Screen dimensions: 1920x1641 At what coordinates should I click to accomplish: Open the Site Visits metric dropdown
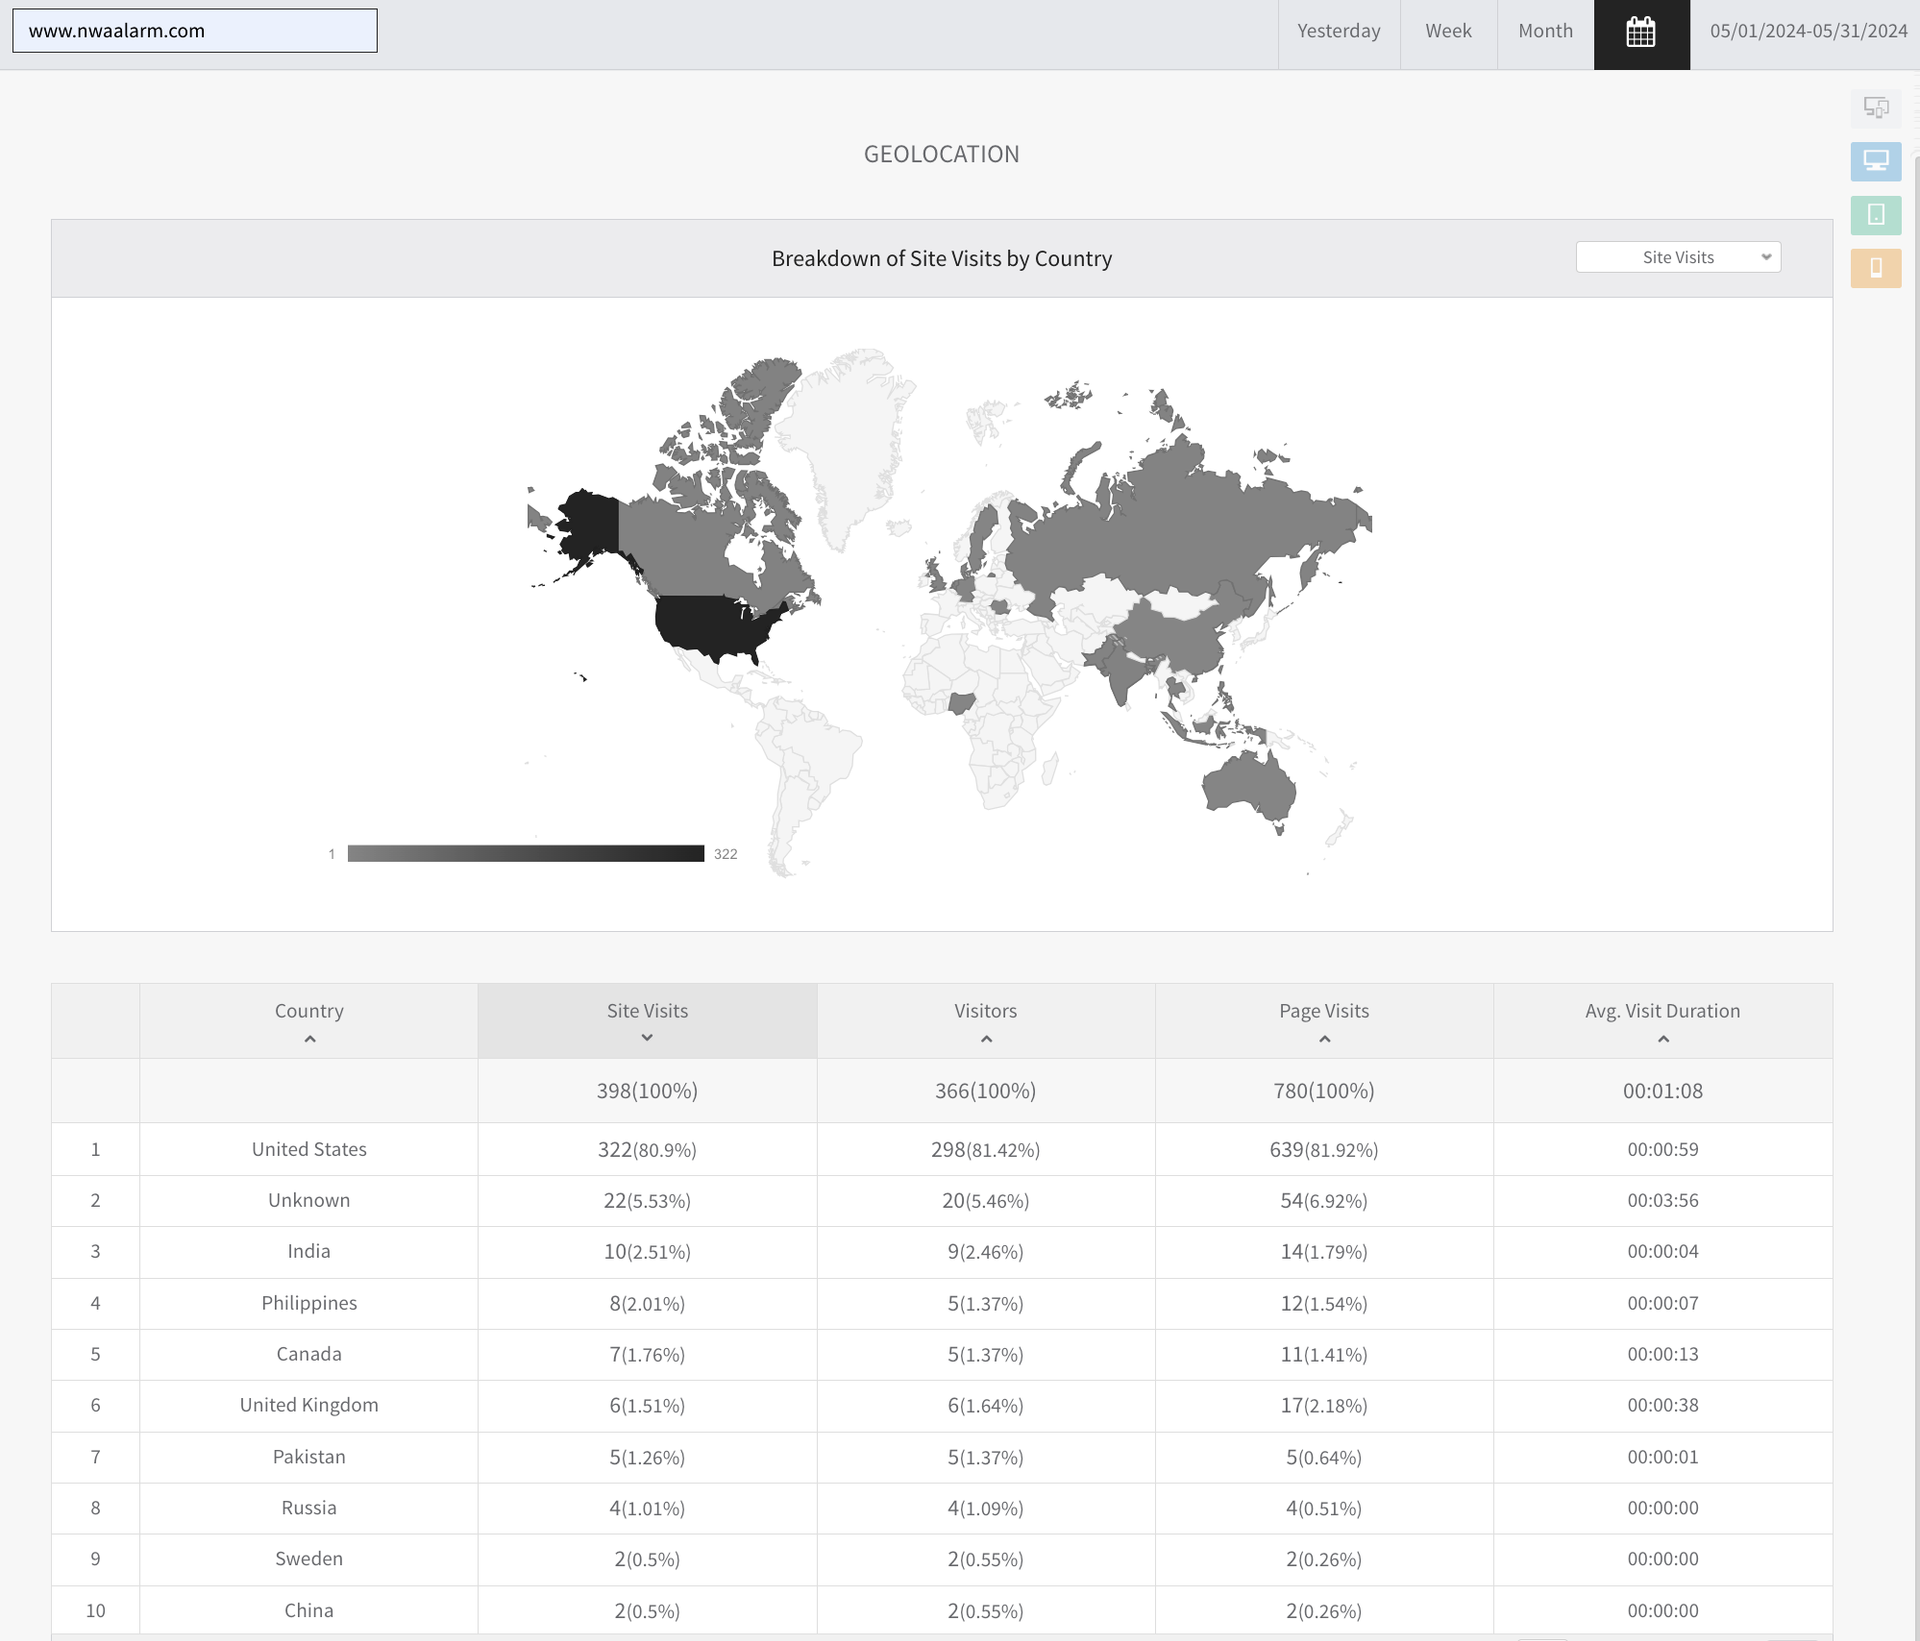coord(1677,257)
